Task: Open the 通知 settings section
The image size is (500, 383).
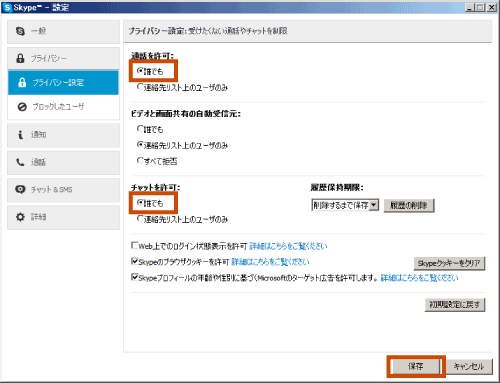Action: click(x=63, y=135)
